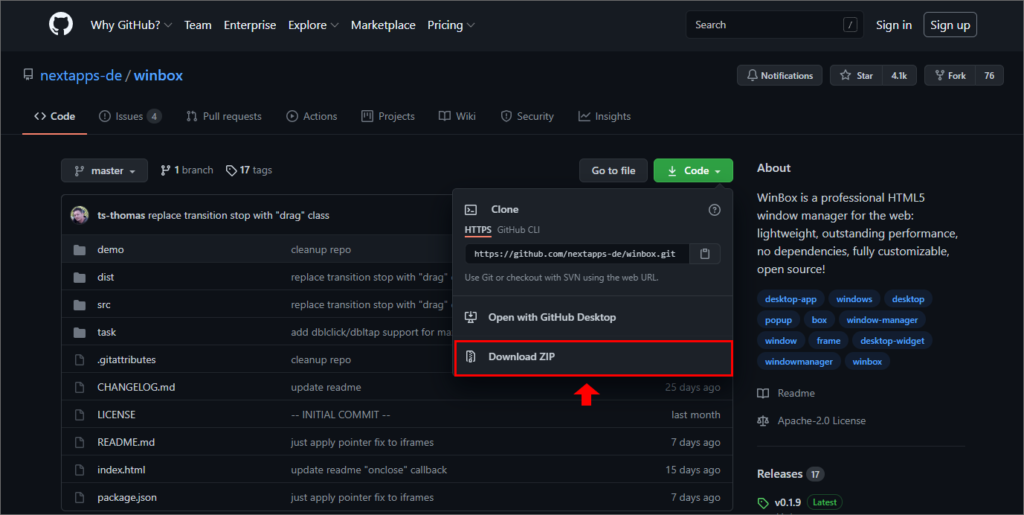The width and height of the screenshot is (1024, 515).
Task: Click Enterprise in the header
Action: click(x=250, y=25)
